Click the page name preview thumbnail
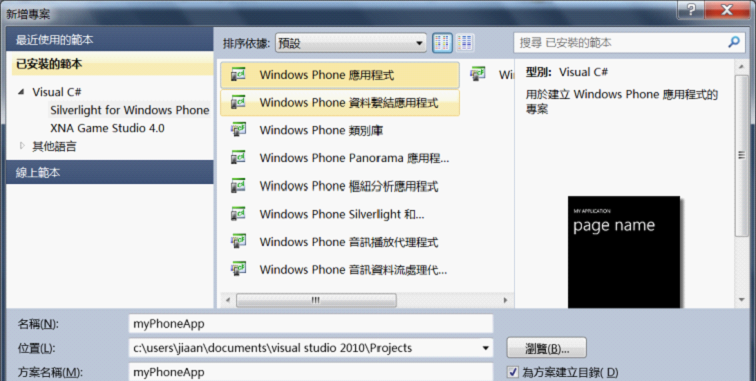Image resolution: width=756 pixels, height=381 pixels. click(624, 252)
